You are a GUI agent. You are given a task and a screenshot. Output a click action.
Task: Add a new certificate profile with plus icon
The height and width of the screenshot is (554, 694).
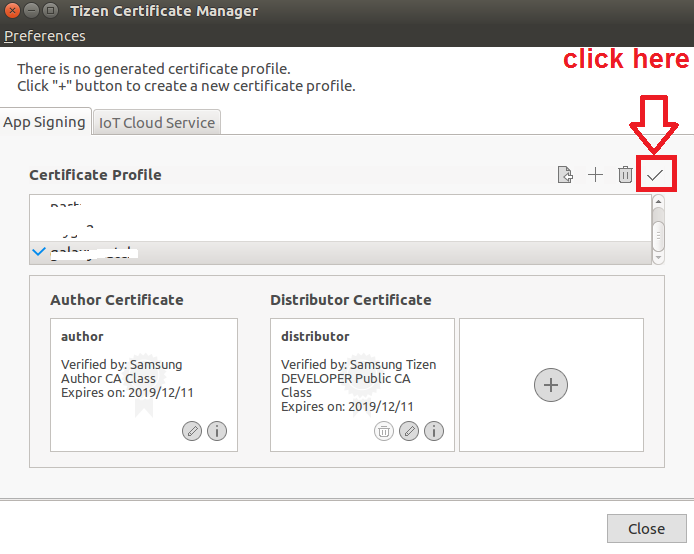pyautogui.click(x=595, y=175)
